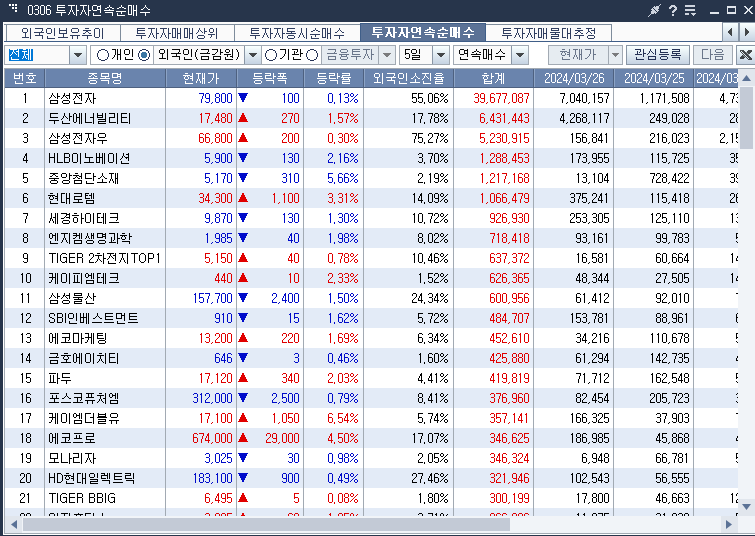Select the 케이피엠테크 stock name
Viewport: 755px width, 536px height.
84,278
